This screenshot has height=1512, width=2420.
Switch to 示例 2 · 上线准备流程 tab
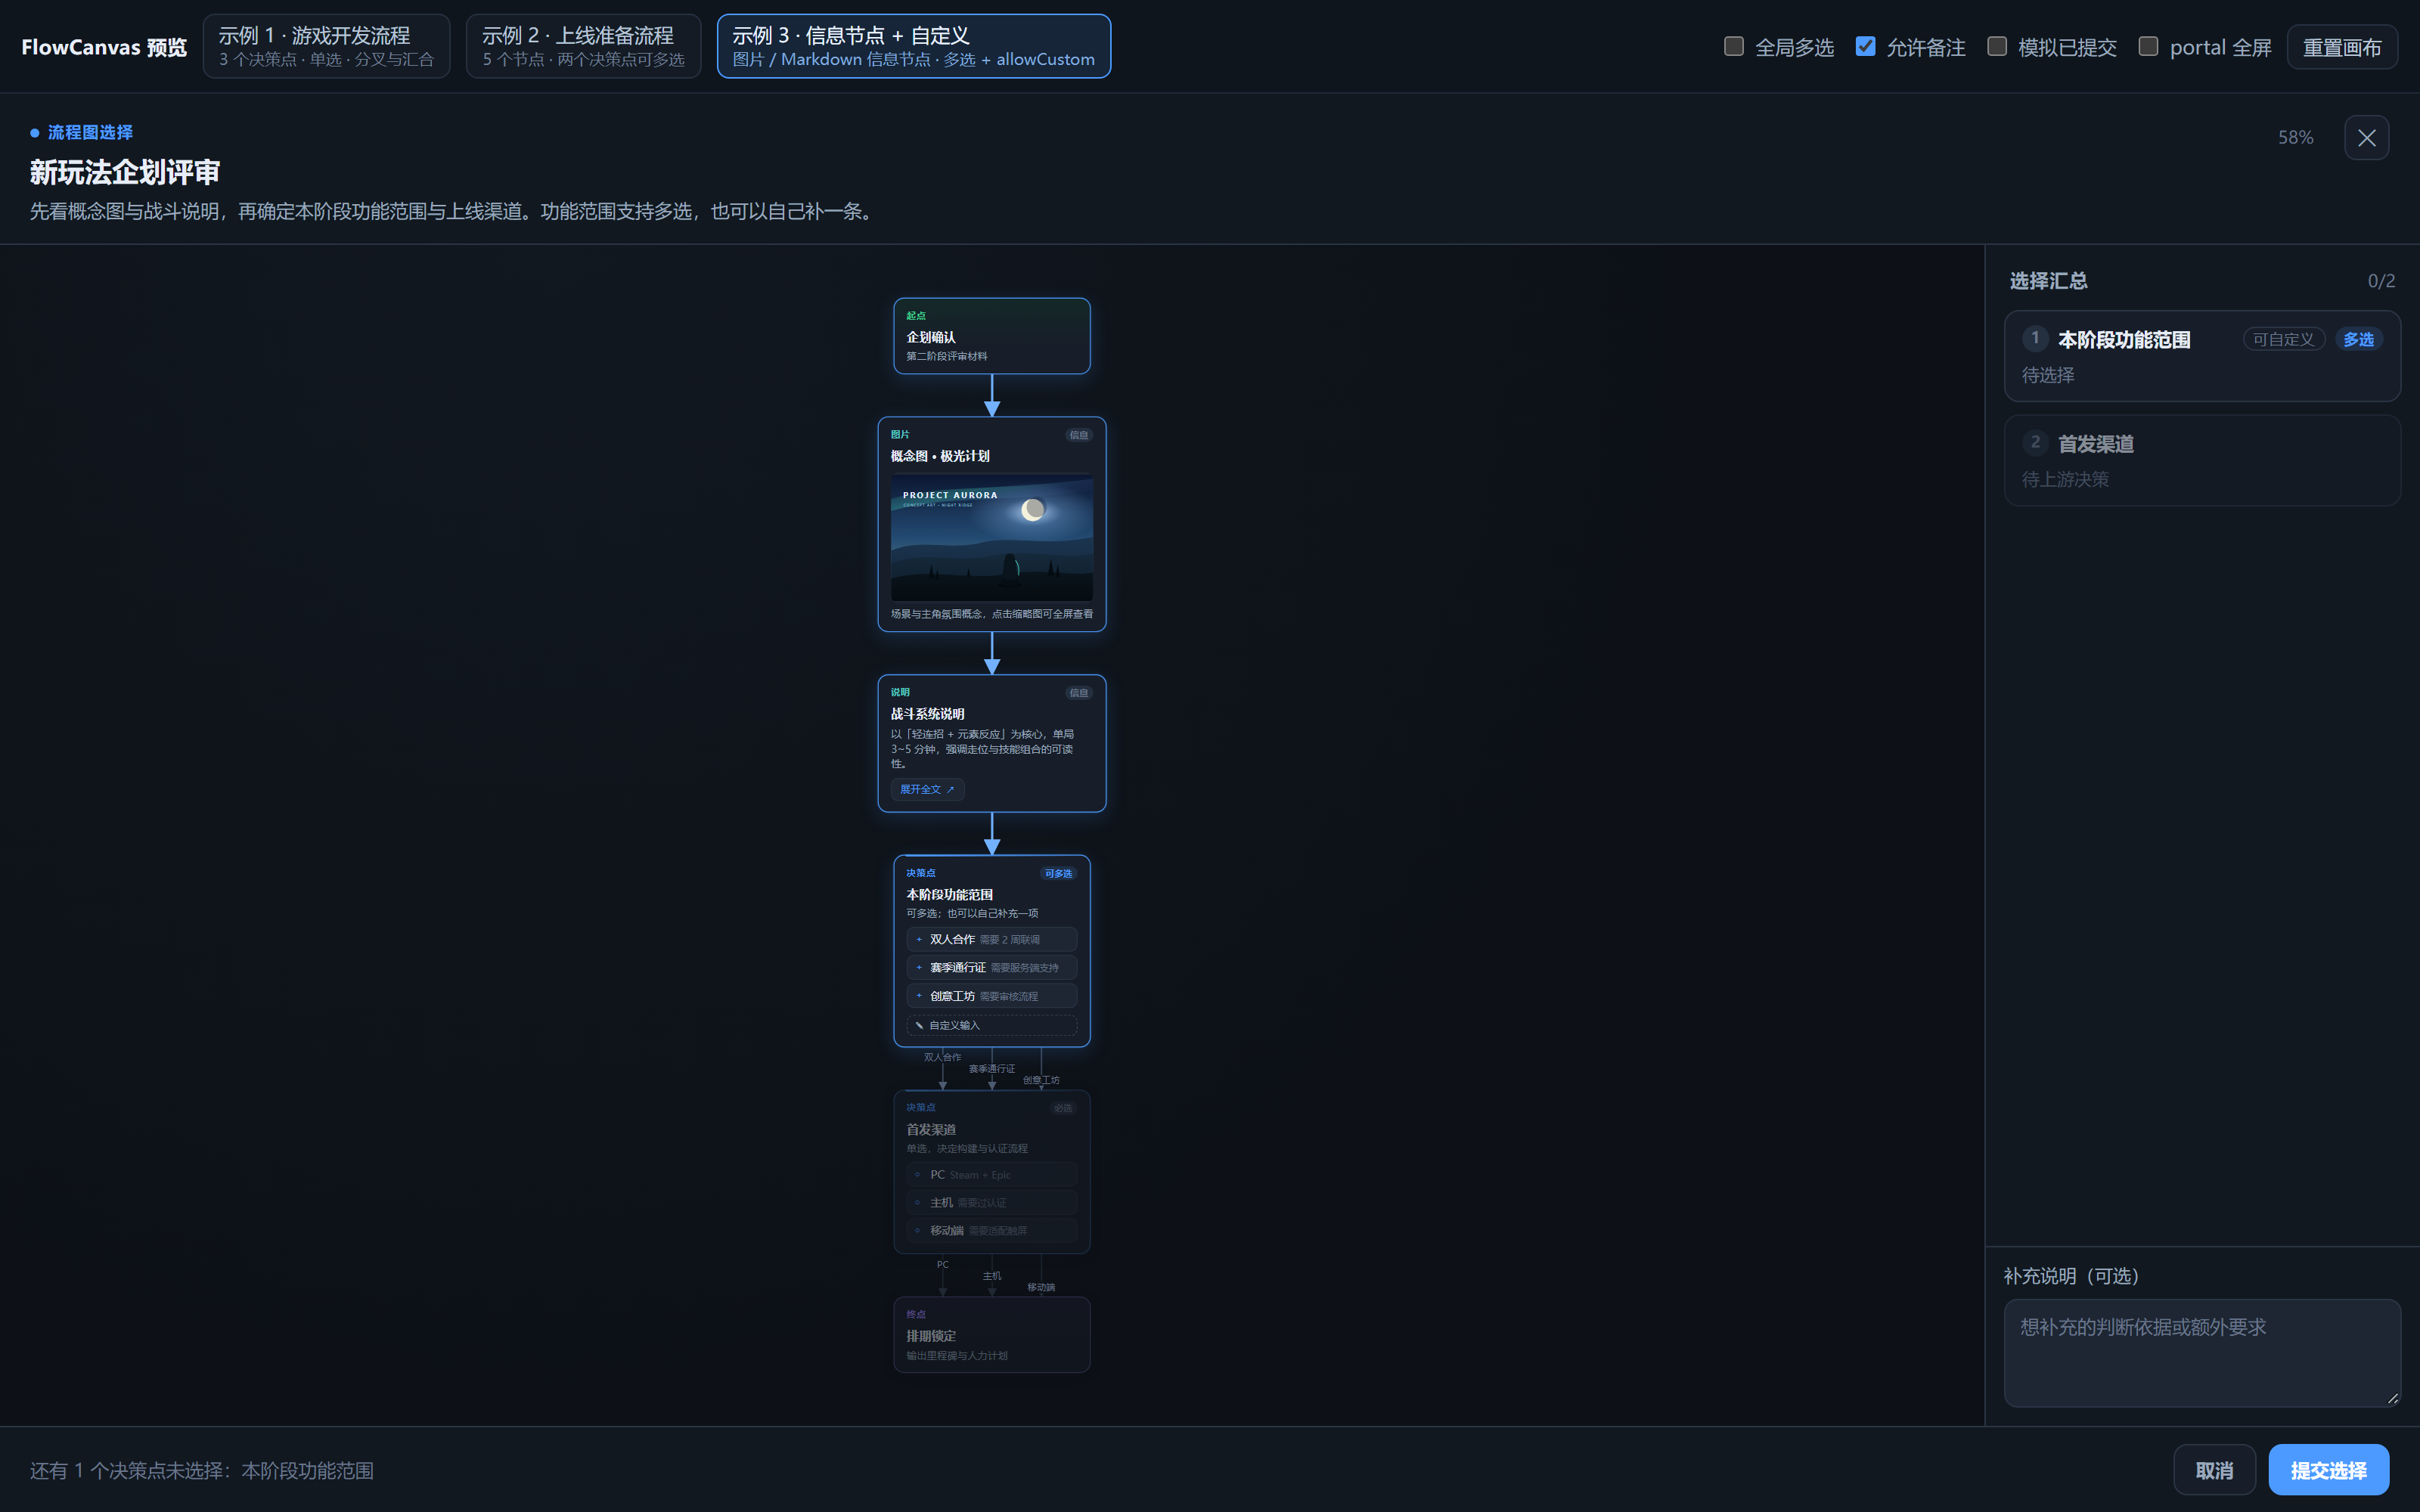tap(583, 46)
